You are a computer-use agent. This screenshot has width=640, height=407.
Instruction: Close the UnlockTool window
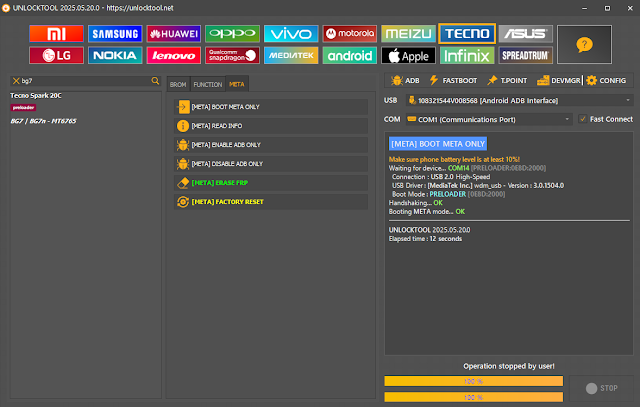[630, 8]
